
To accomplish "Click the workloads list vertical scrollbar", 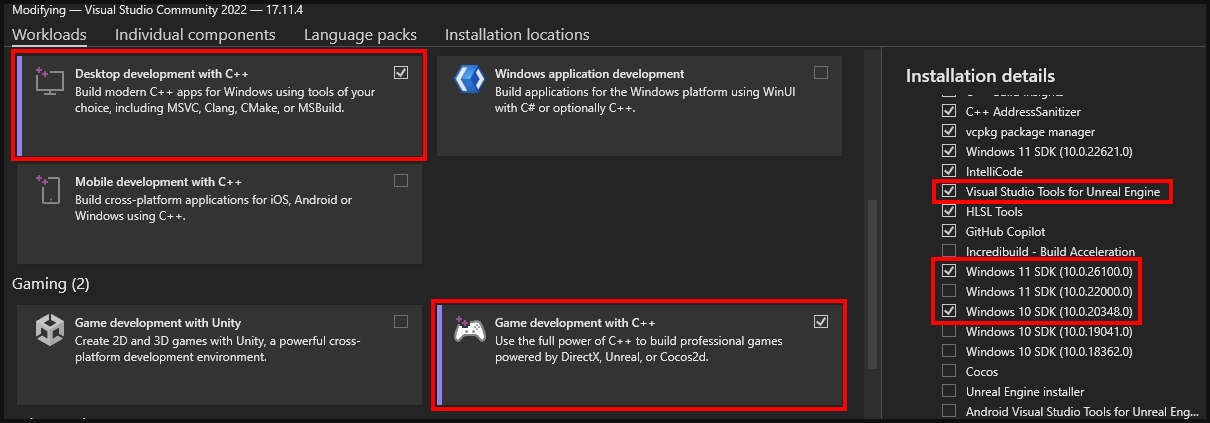I will tap(872, 285).
